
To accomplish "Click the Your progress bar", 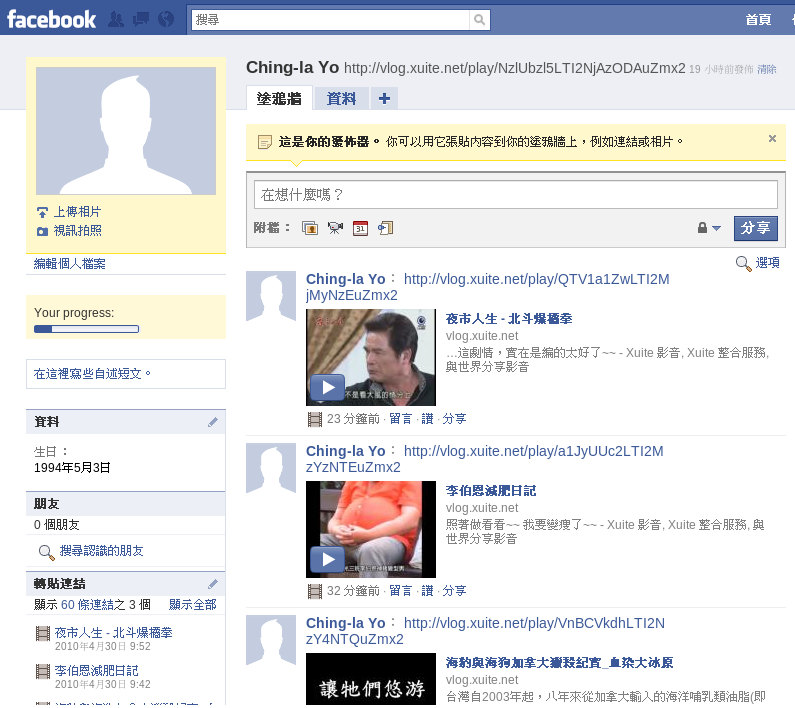I will [86, 329].
